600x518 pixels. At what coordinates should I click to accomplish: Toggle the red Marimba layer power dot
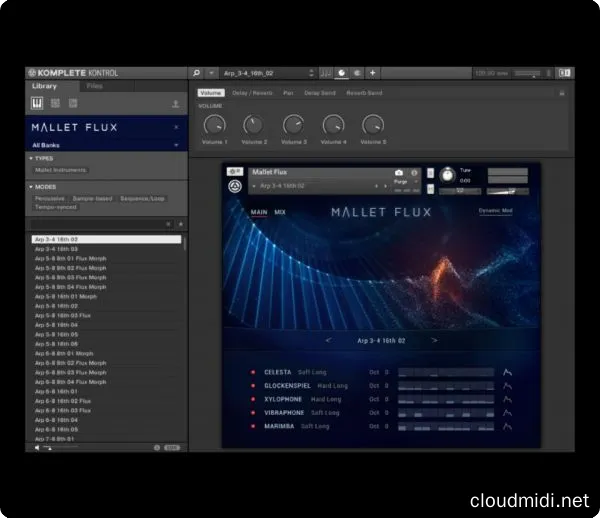coord(253,426)
